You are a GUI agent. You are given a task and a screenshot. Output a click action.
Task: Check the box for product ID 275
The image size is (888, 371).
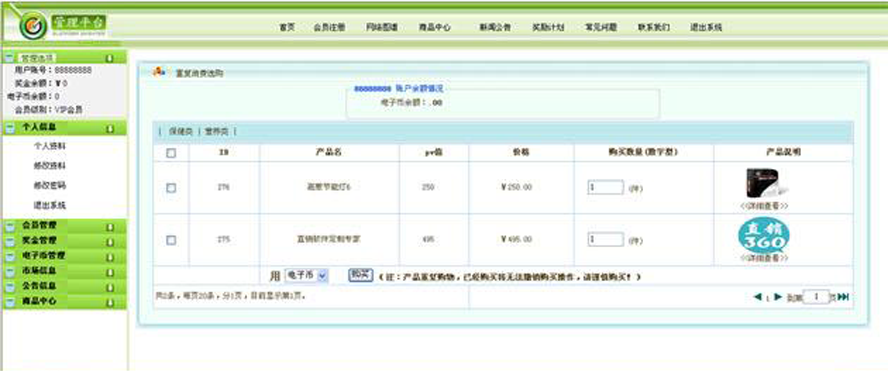[171, 240]
